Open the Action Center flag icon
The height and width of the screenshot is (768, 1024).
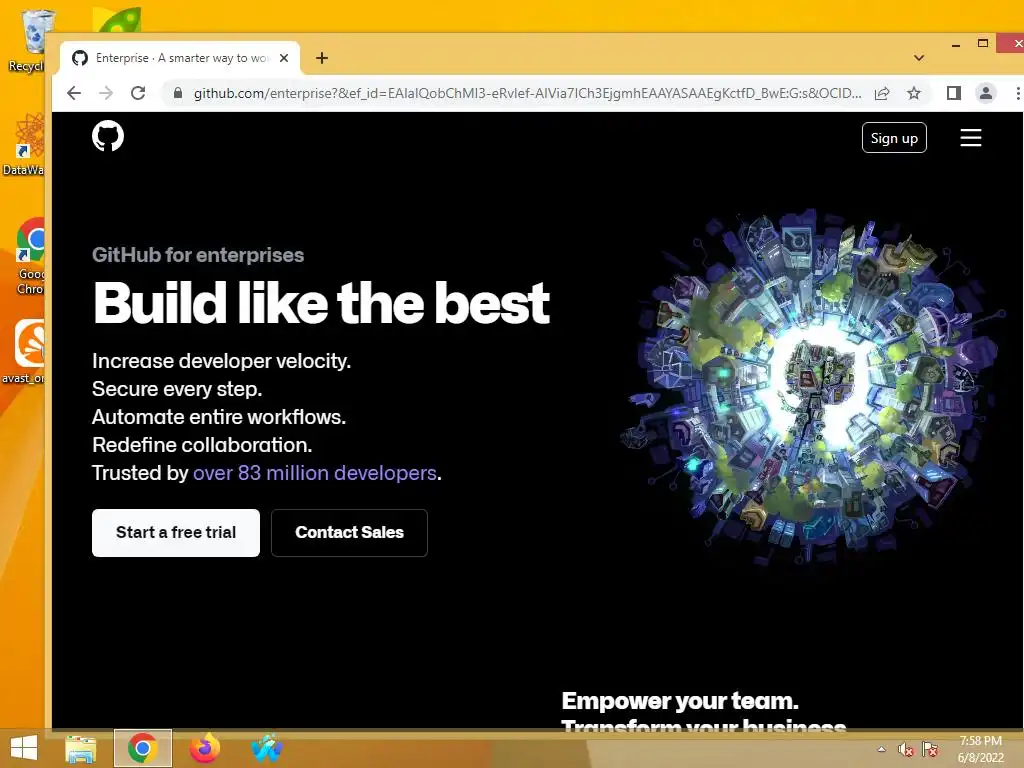[930, 750]
